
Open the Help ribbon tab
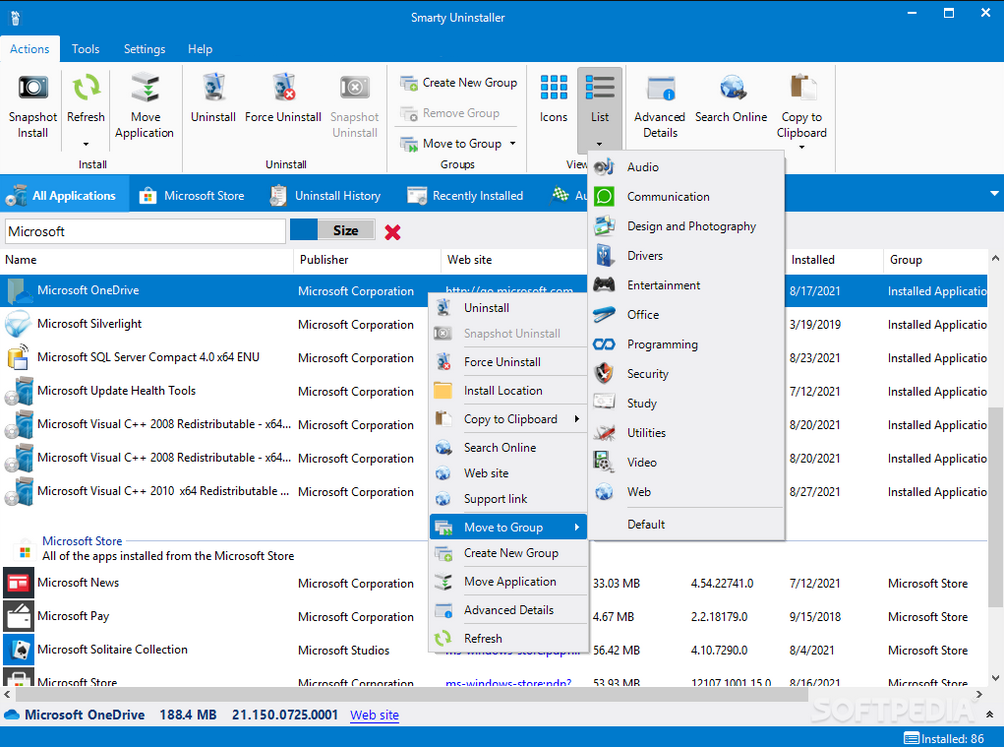200,49
